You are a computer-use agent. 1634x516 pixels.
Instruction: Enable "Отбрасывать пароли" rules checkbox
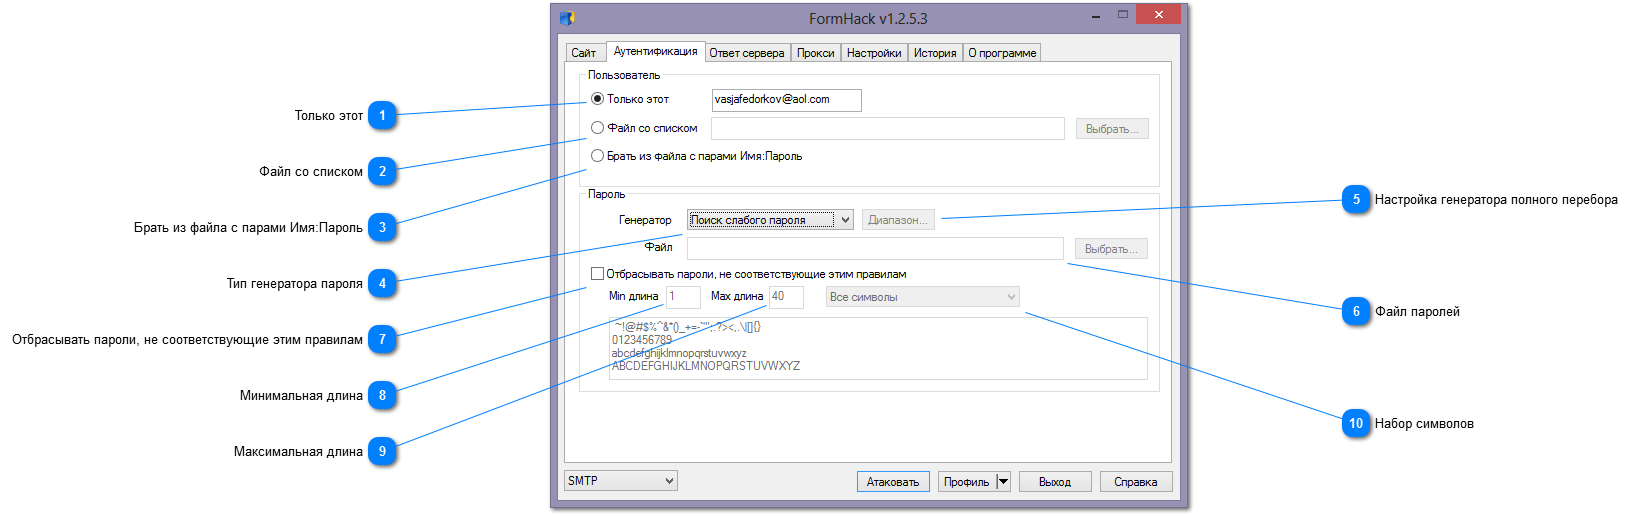click(598, 274)
